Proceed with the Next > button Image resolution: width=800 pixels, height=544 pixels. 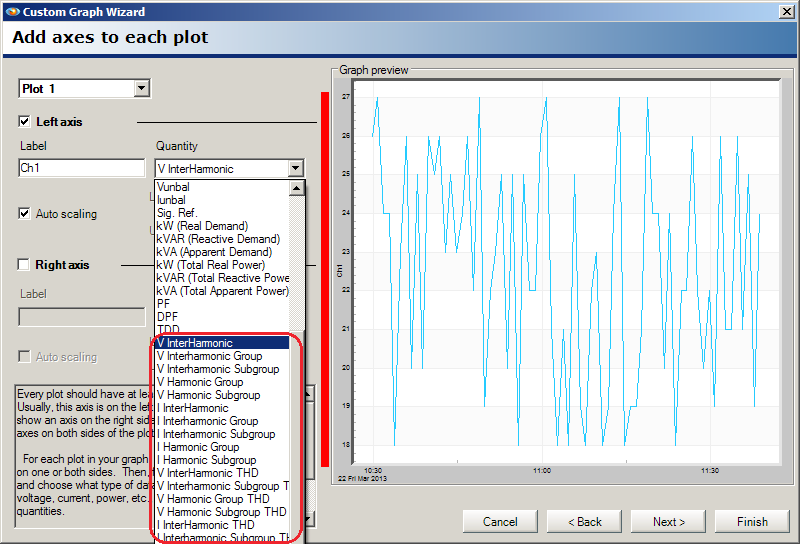tap(668, 522)
